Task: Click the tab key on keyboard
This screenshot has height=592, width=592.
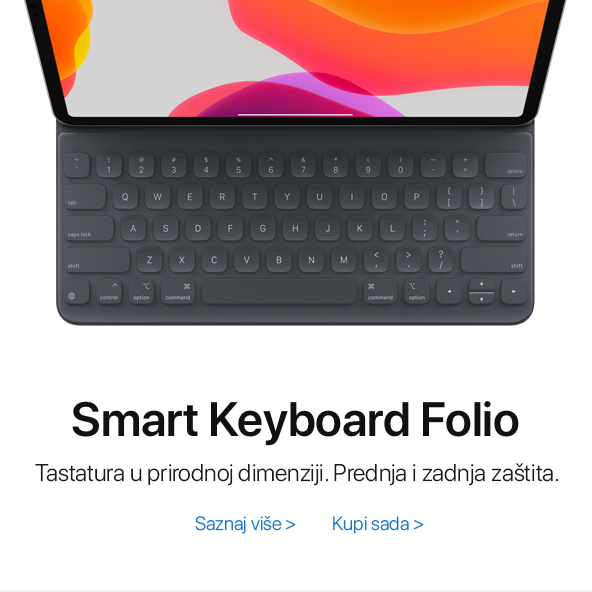Action: 85,197
